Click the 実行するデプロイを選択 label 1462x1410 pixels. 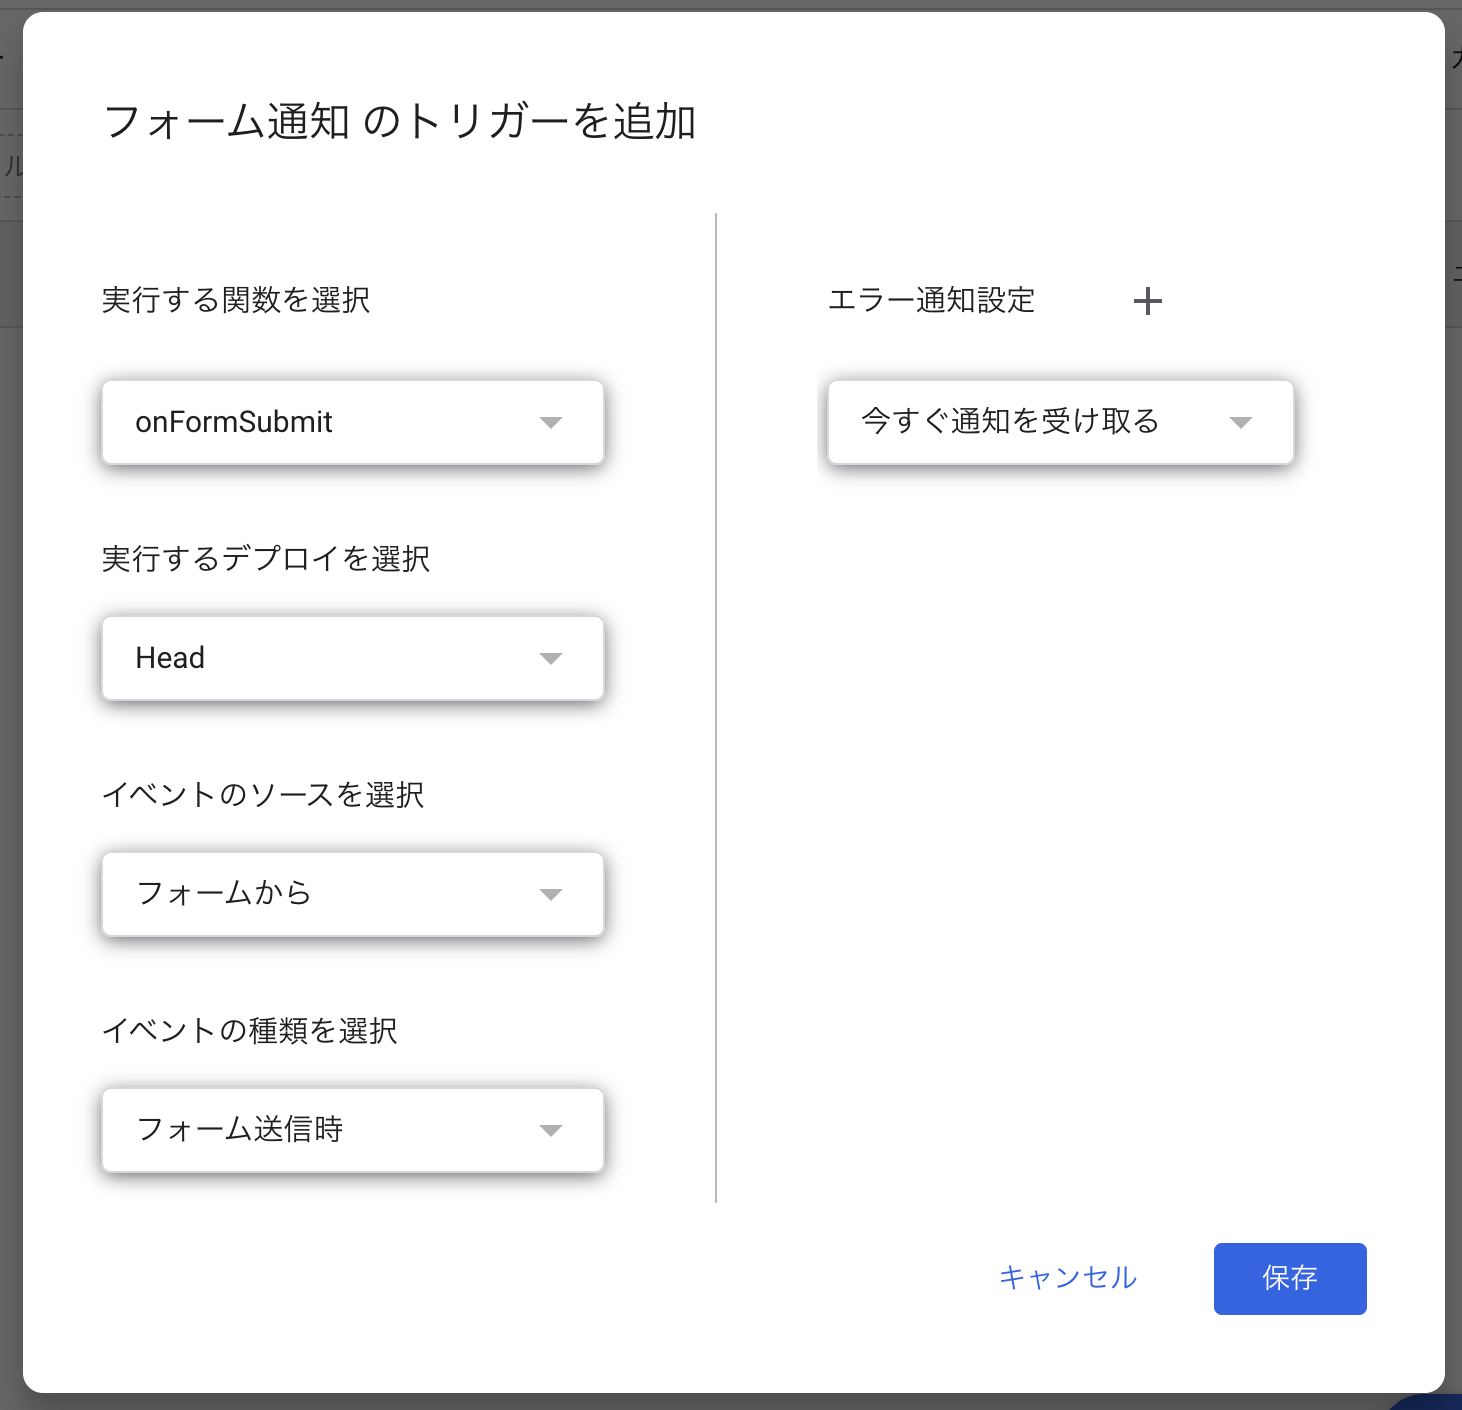(x=266, y=558)
